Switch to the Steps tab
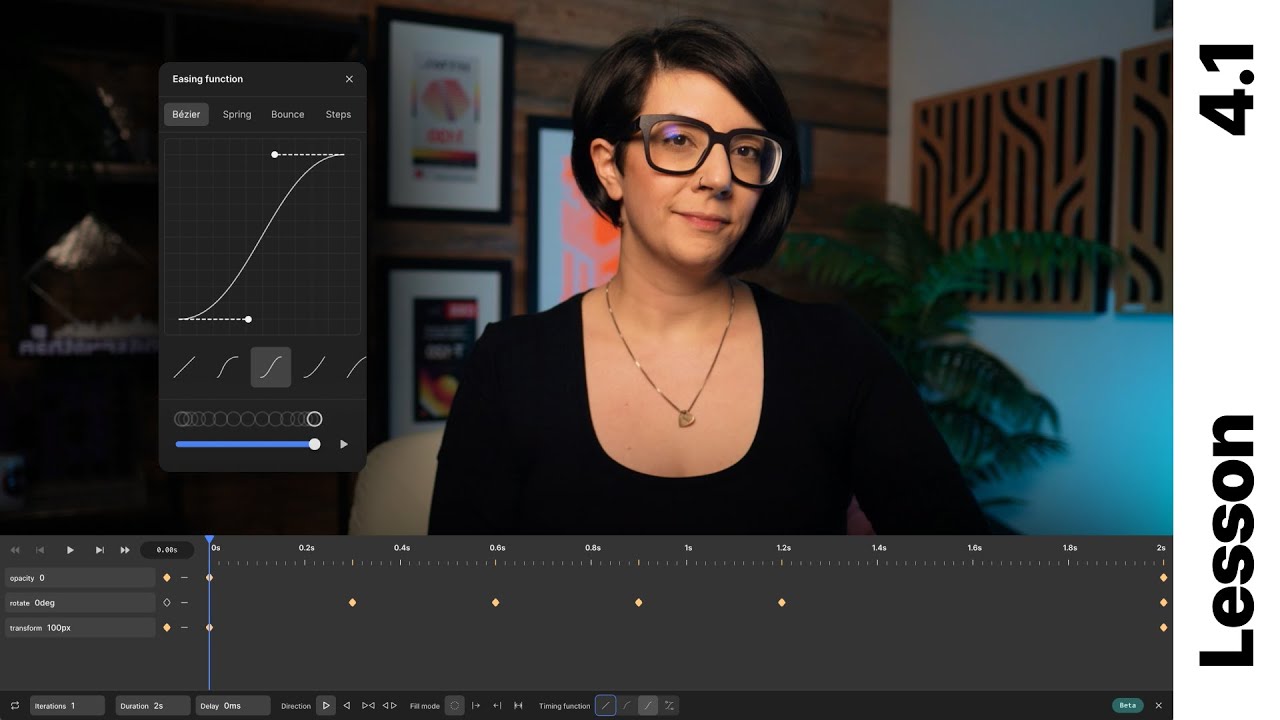The image size is (1280, 720). (x=338, y=114)
